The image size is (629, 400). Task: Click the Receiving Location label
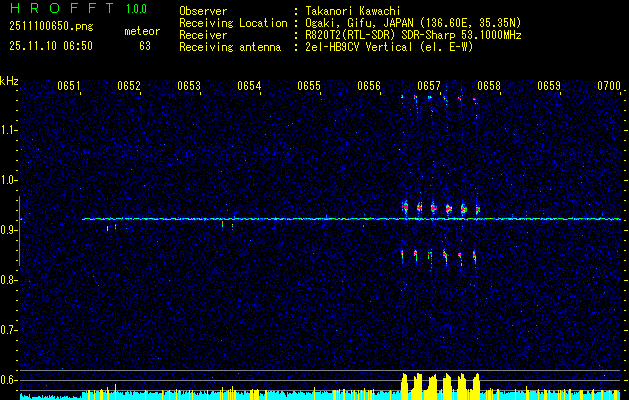[233, 23]
